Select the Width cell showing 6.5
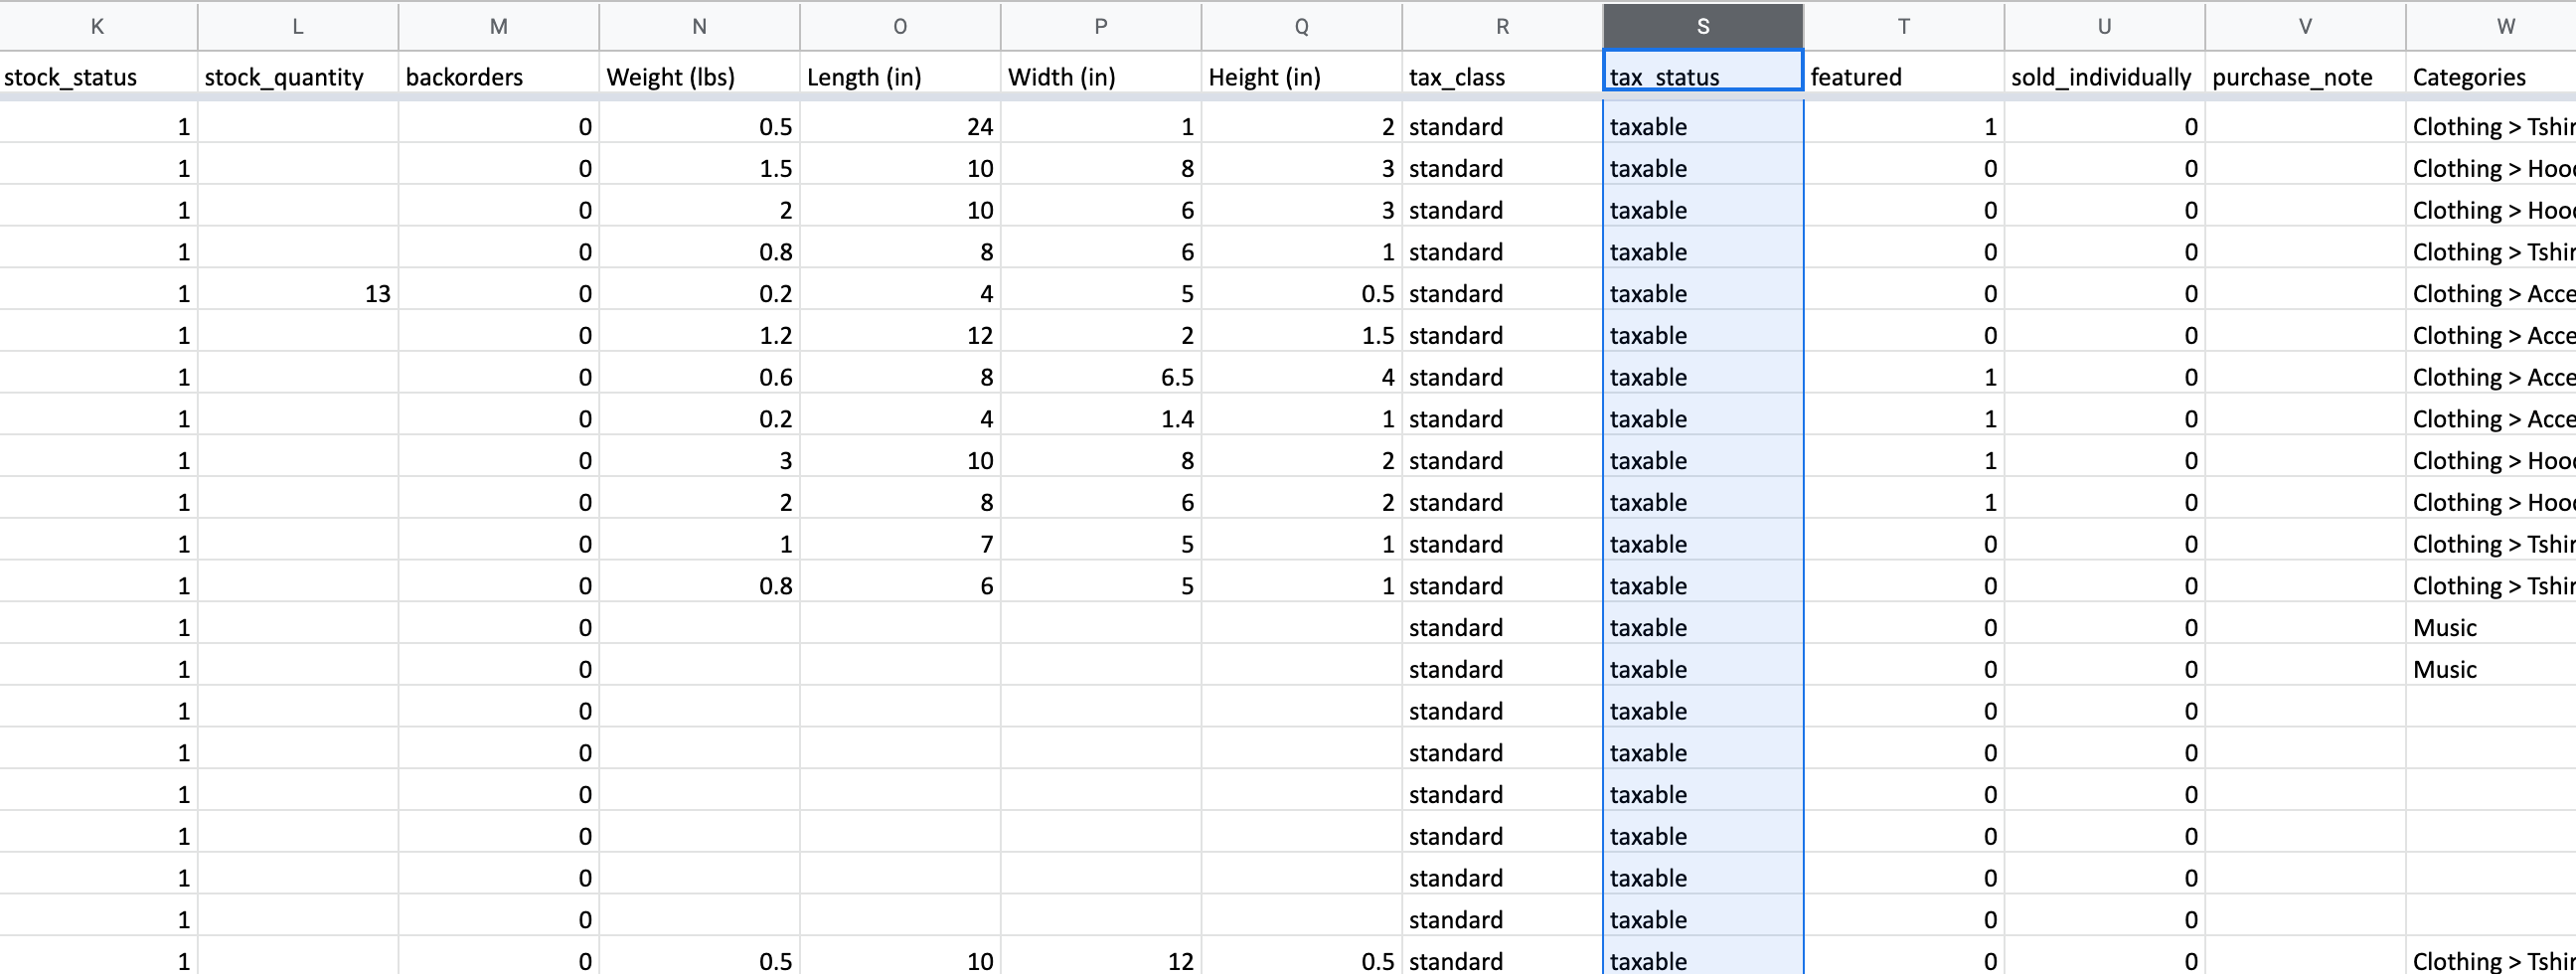The image size is (2576, 974). click(x=1100, y=377)
